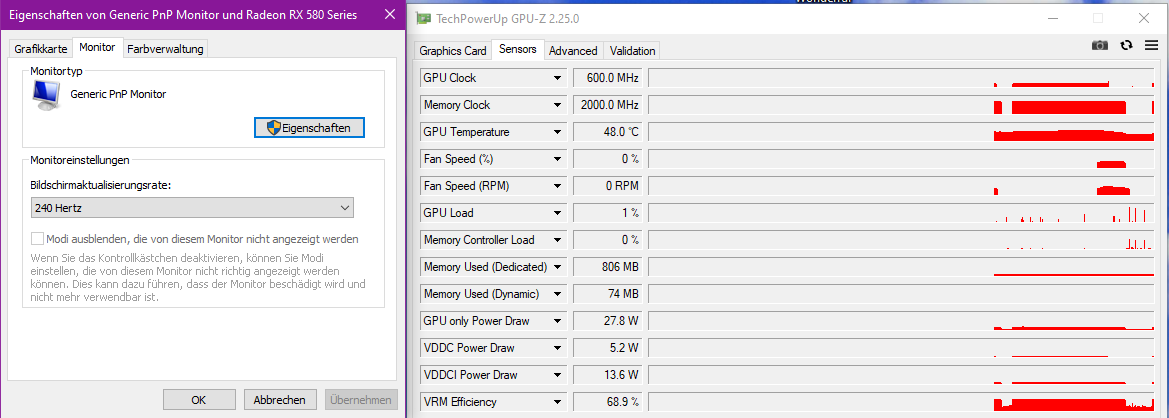The height and width of the screenshot is (418, 1169).
Task: Switch to the Farbverwaltung tab
Action: [165, 49]
